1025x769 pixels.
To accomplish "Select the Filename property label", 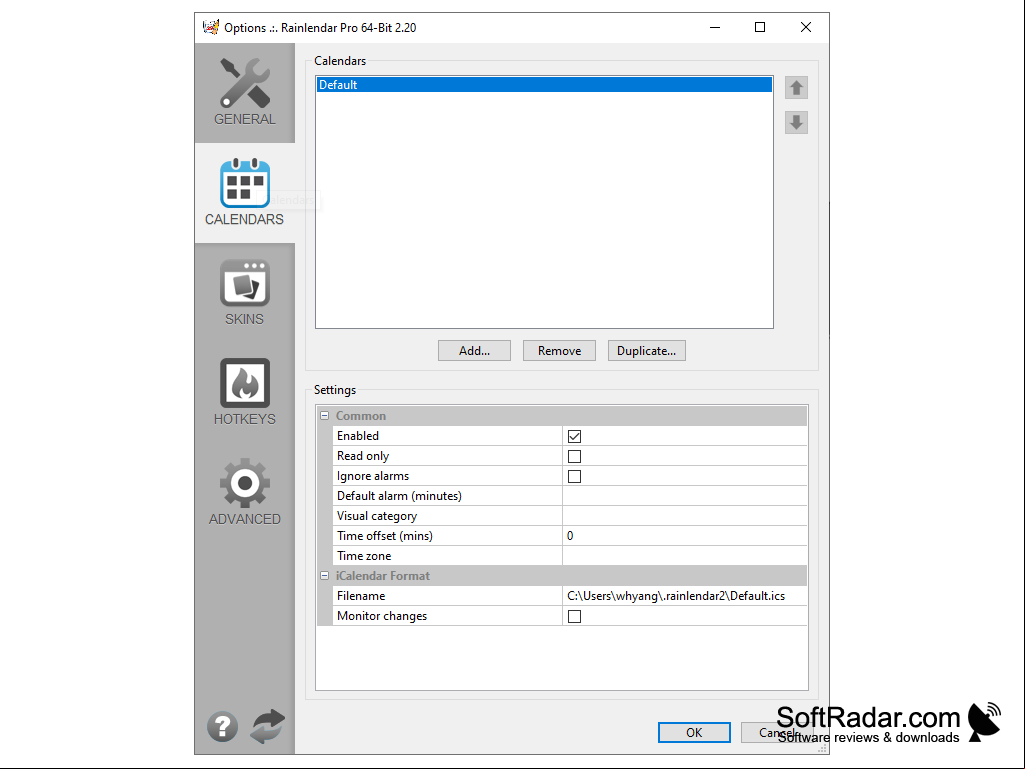I will (x=361, y=596).
